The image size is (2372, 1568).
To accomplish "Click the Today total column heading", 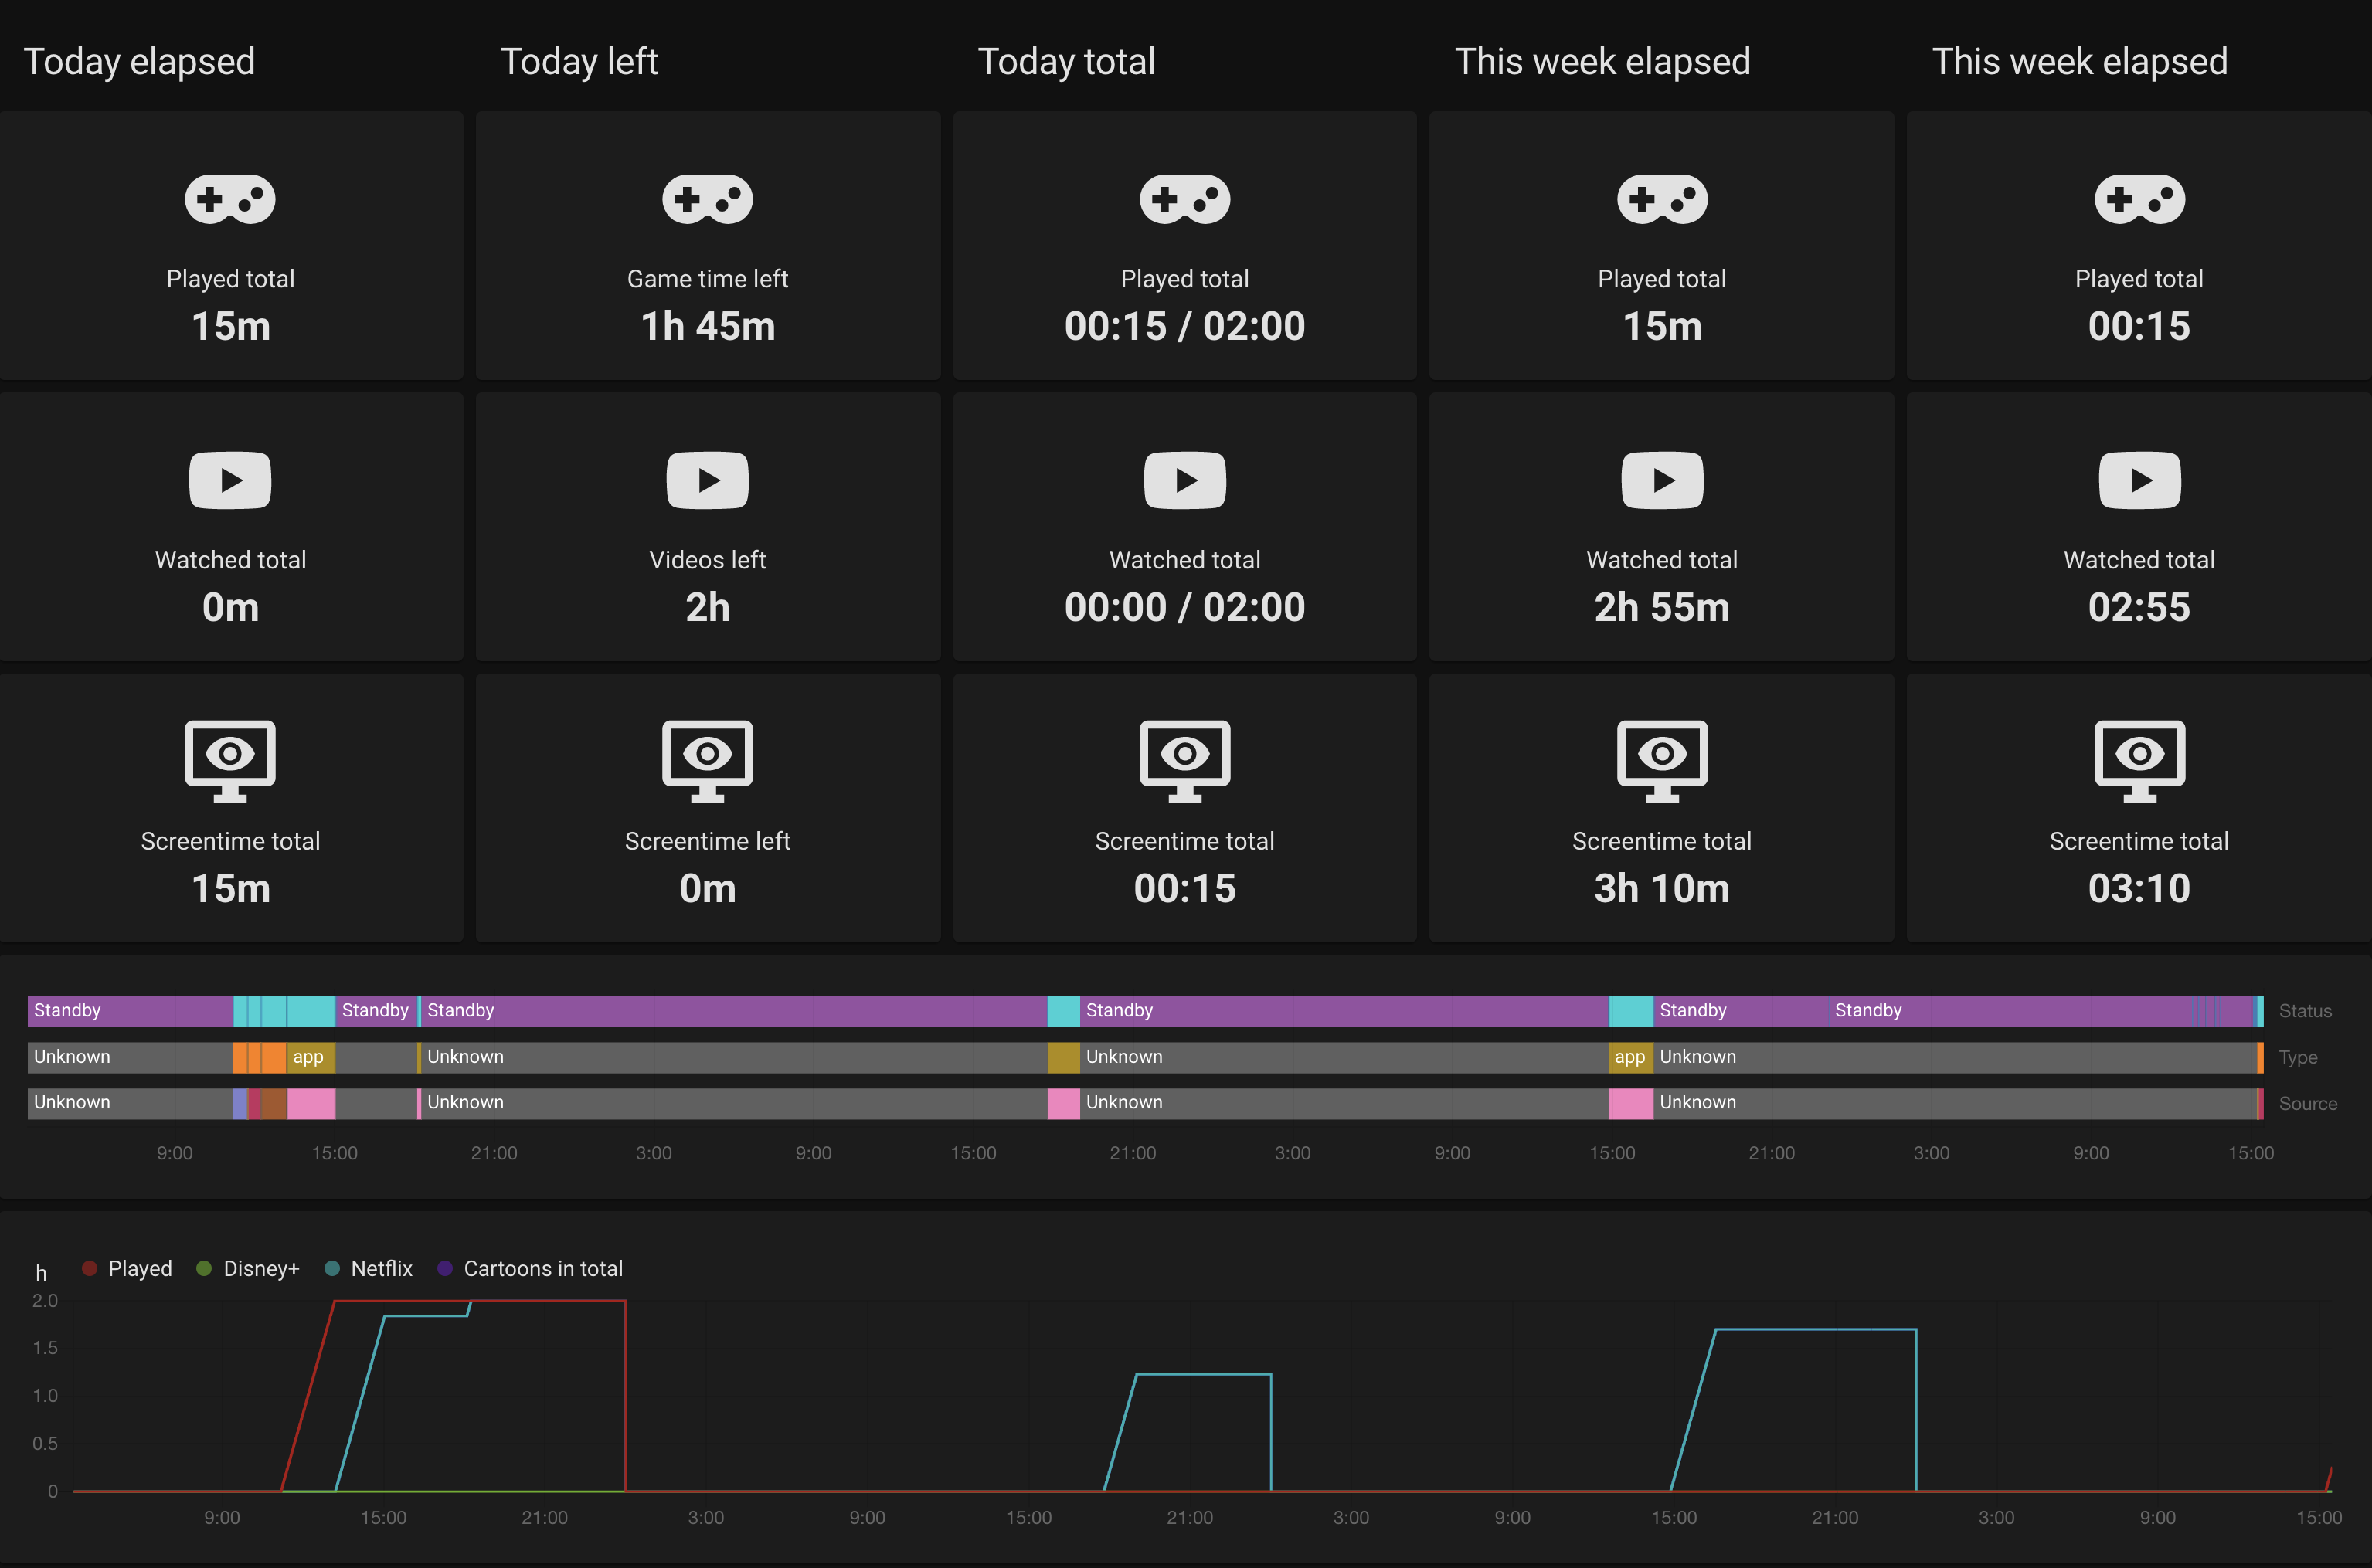I will point(1065,62).
